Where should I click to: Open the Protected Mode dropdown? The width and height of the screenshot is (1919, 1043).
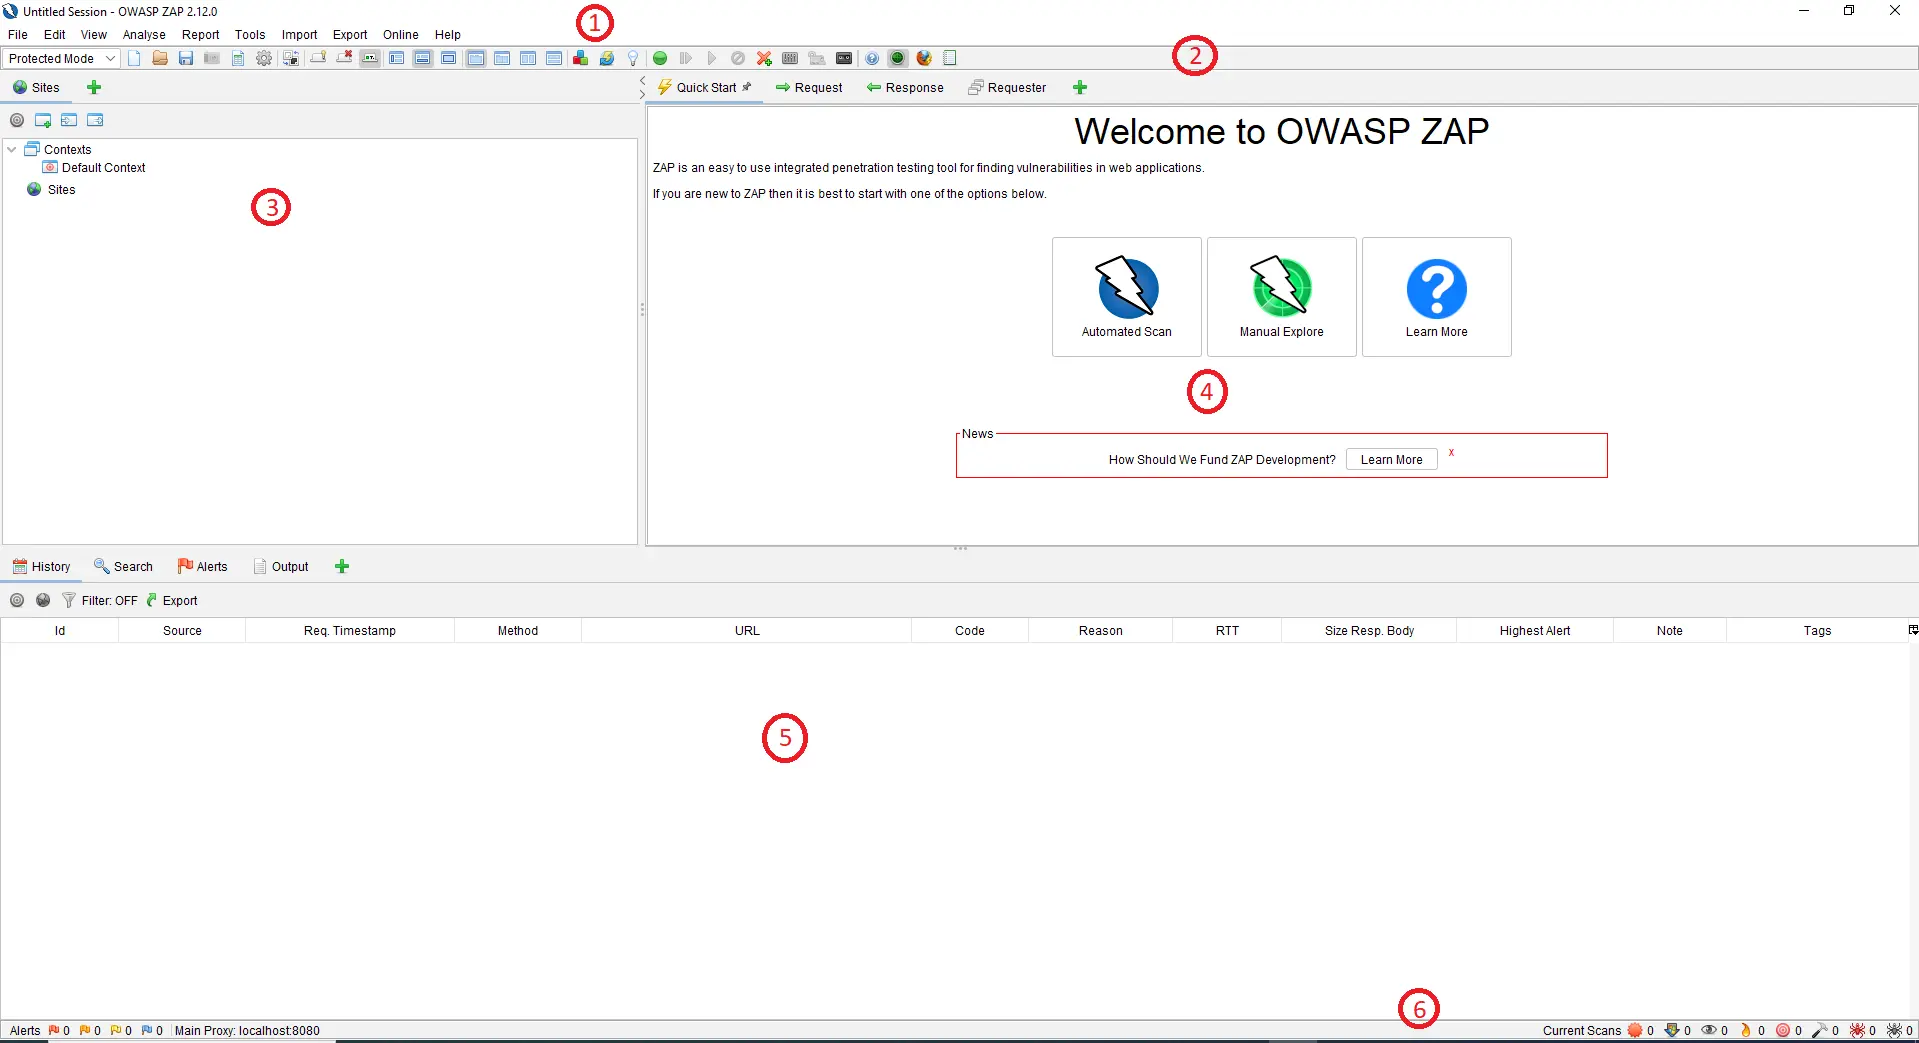60,58
